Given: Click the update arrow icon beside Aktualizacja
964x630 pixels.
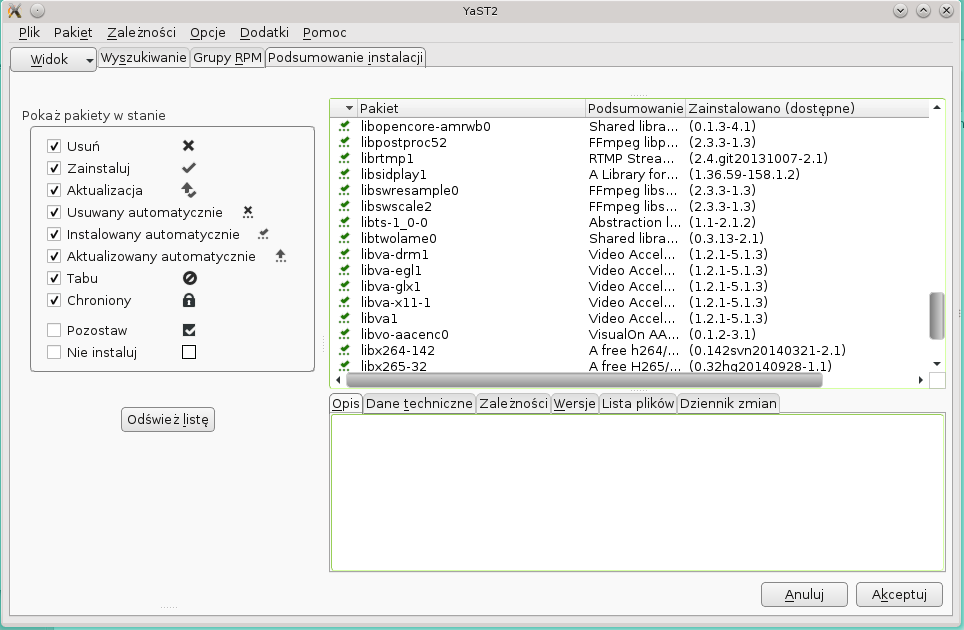Looking at the screenshot, I should click(188, 190).
